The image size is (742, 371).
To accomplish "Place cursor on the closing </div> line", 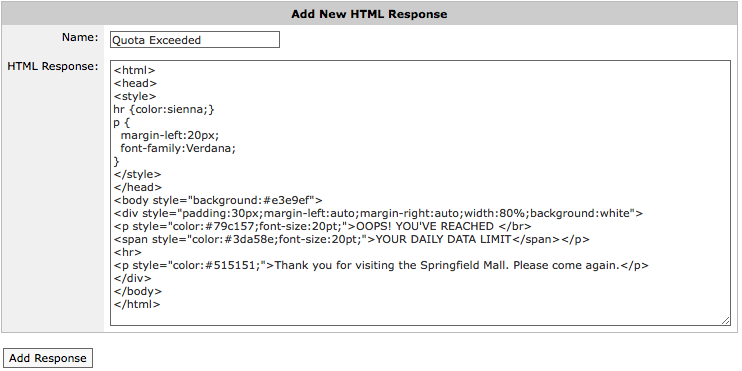I will pos(132,278).
